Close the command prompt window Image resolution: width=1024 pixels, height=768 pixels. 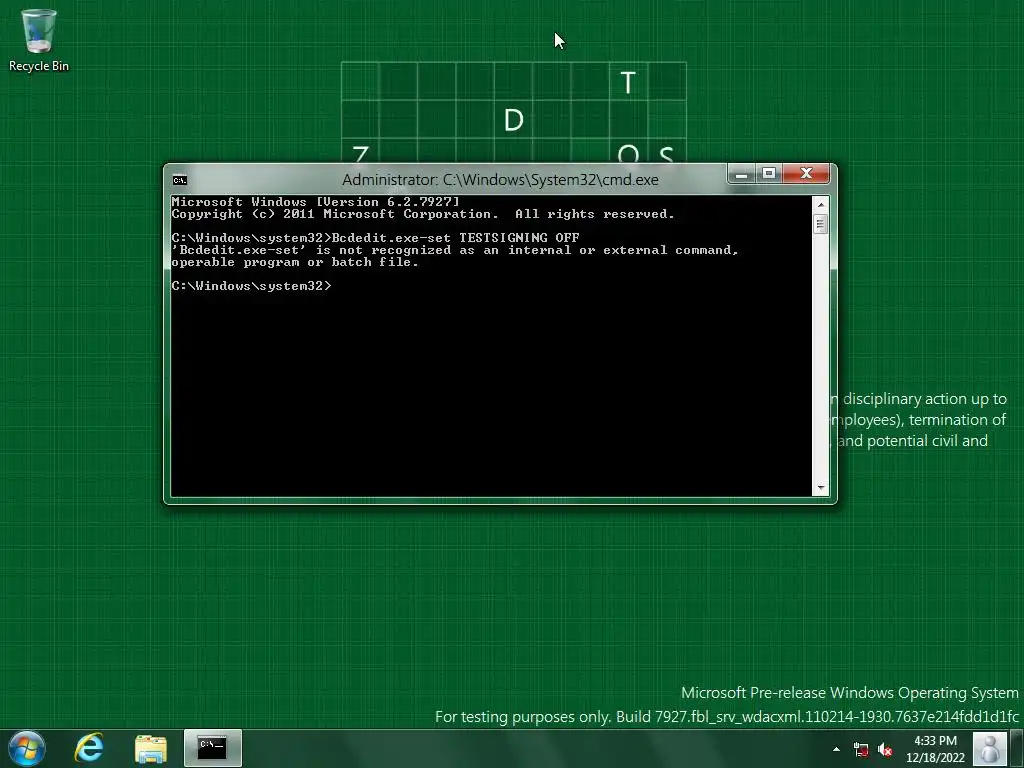[x=807, y=174]
